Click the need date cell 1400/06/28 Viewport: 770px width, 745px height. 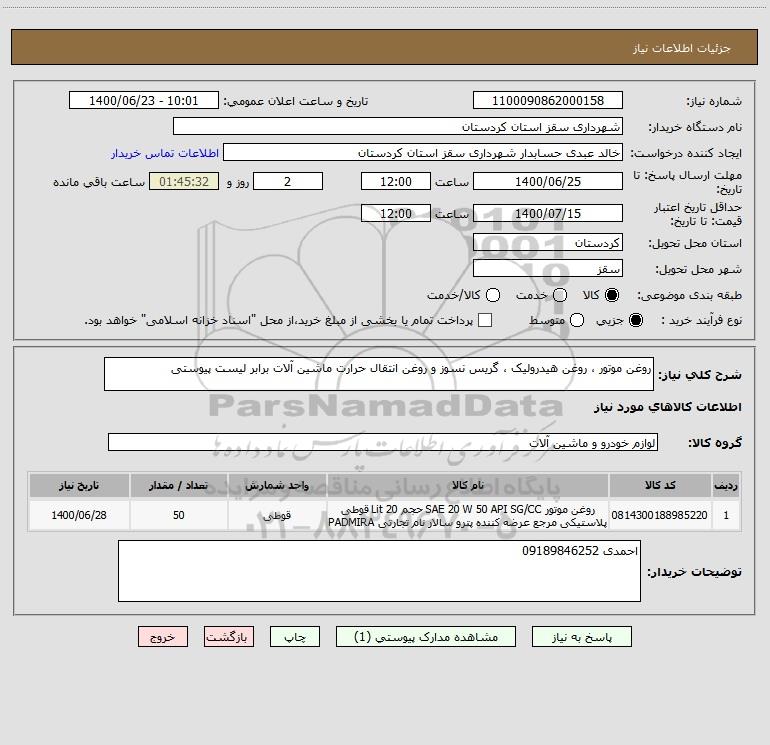(x=79, y=515)
